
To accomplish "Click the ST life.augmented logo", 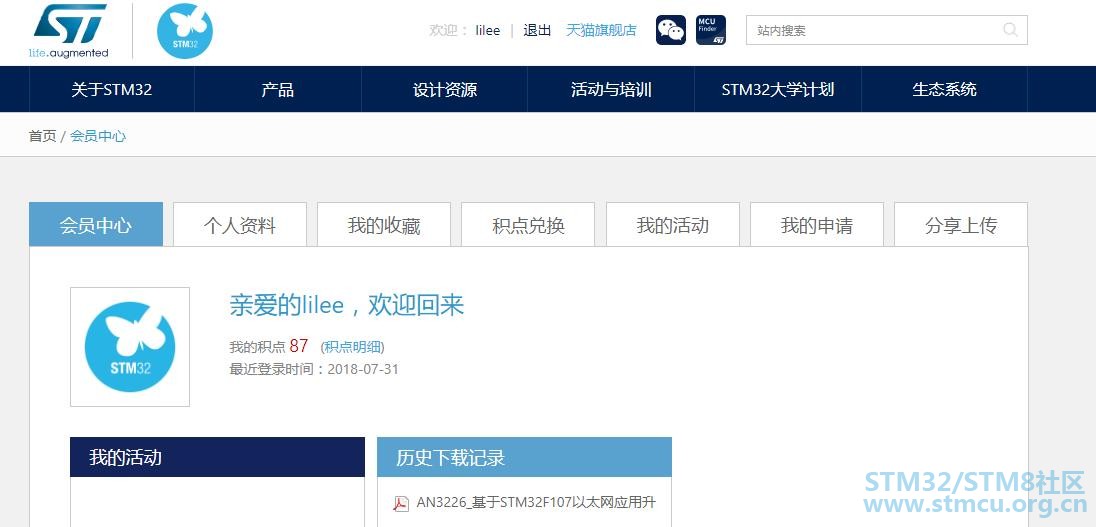I will click(68, 31).
